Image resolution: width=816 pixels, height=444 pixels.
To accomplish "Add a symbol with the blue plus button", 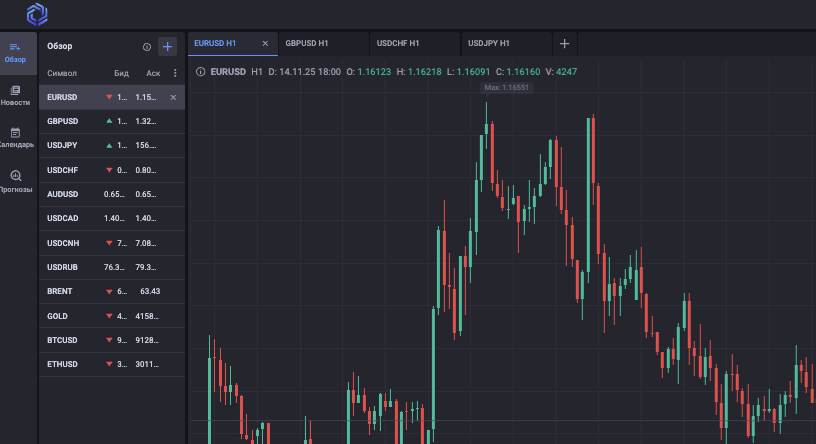I will (167, 46).
